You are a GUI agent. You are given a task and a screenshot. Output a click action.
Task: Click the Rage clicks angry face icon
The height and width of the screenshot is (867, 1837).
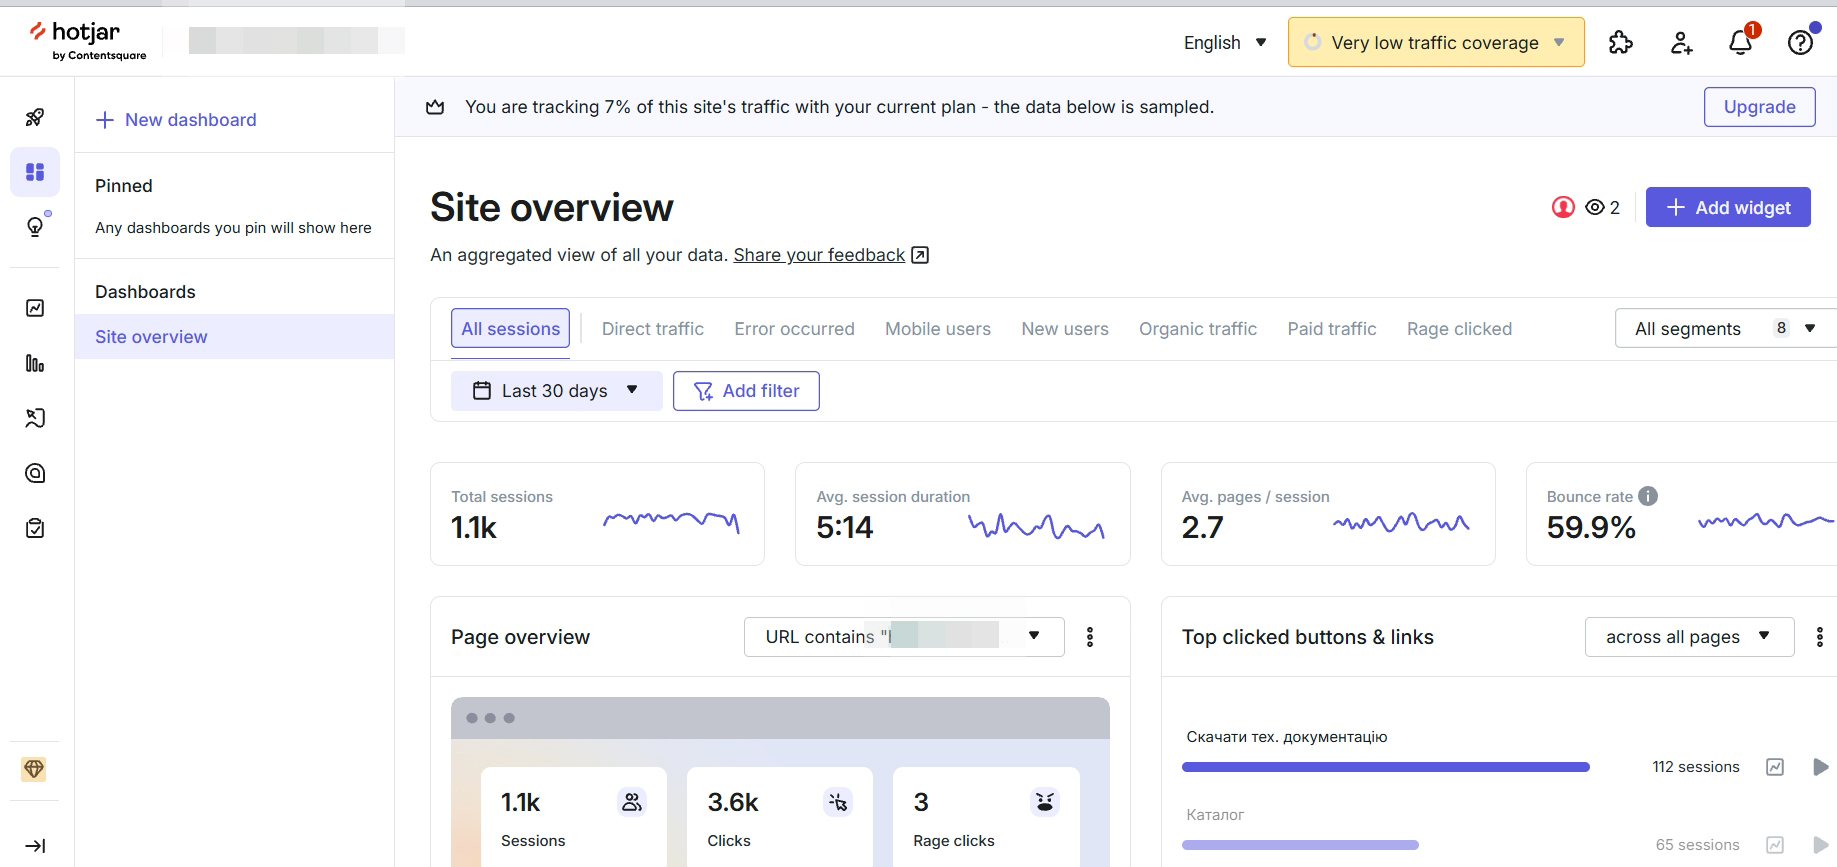pos(1045,802)
